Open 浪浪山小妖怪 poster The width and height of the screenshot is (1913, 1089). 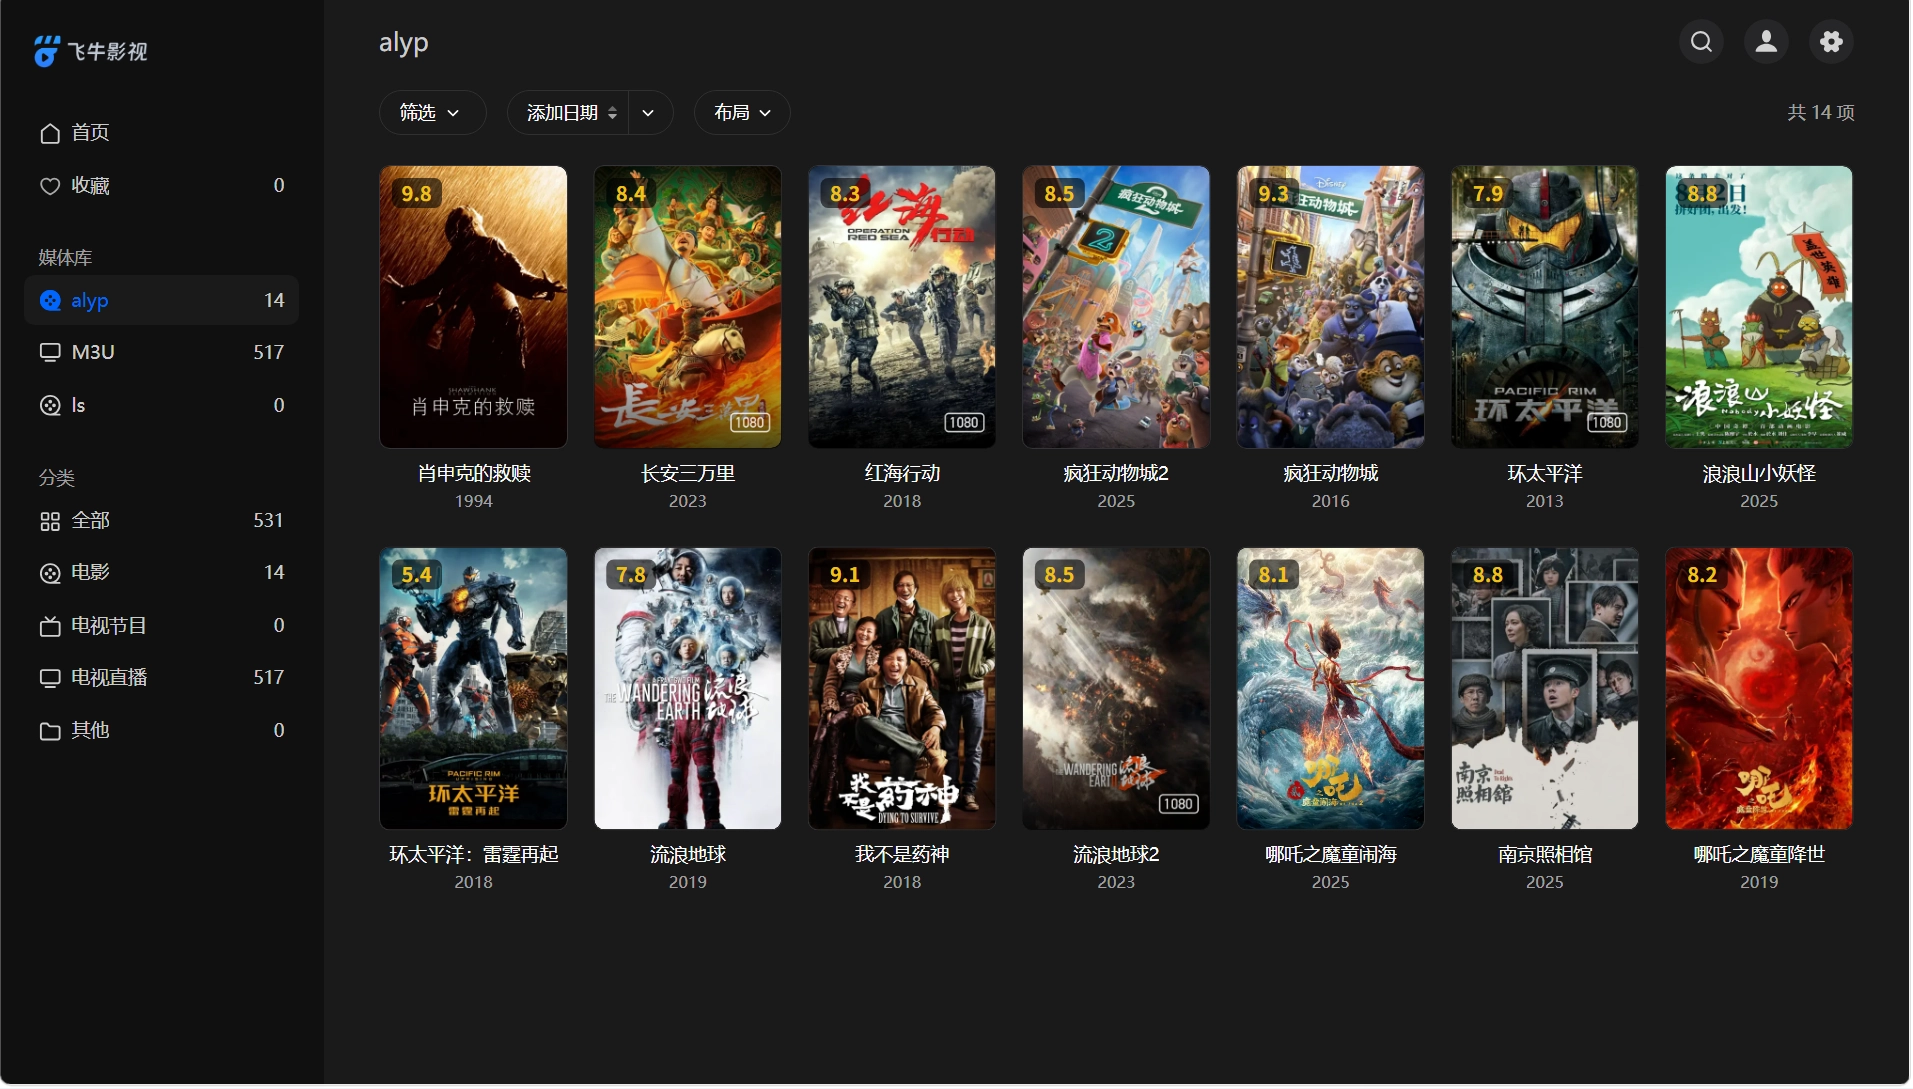1759,307
